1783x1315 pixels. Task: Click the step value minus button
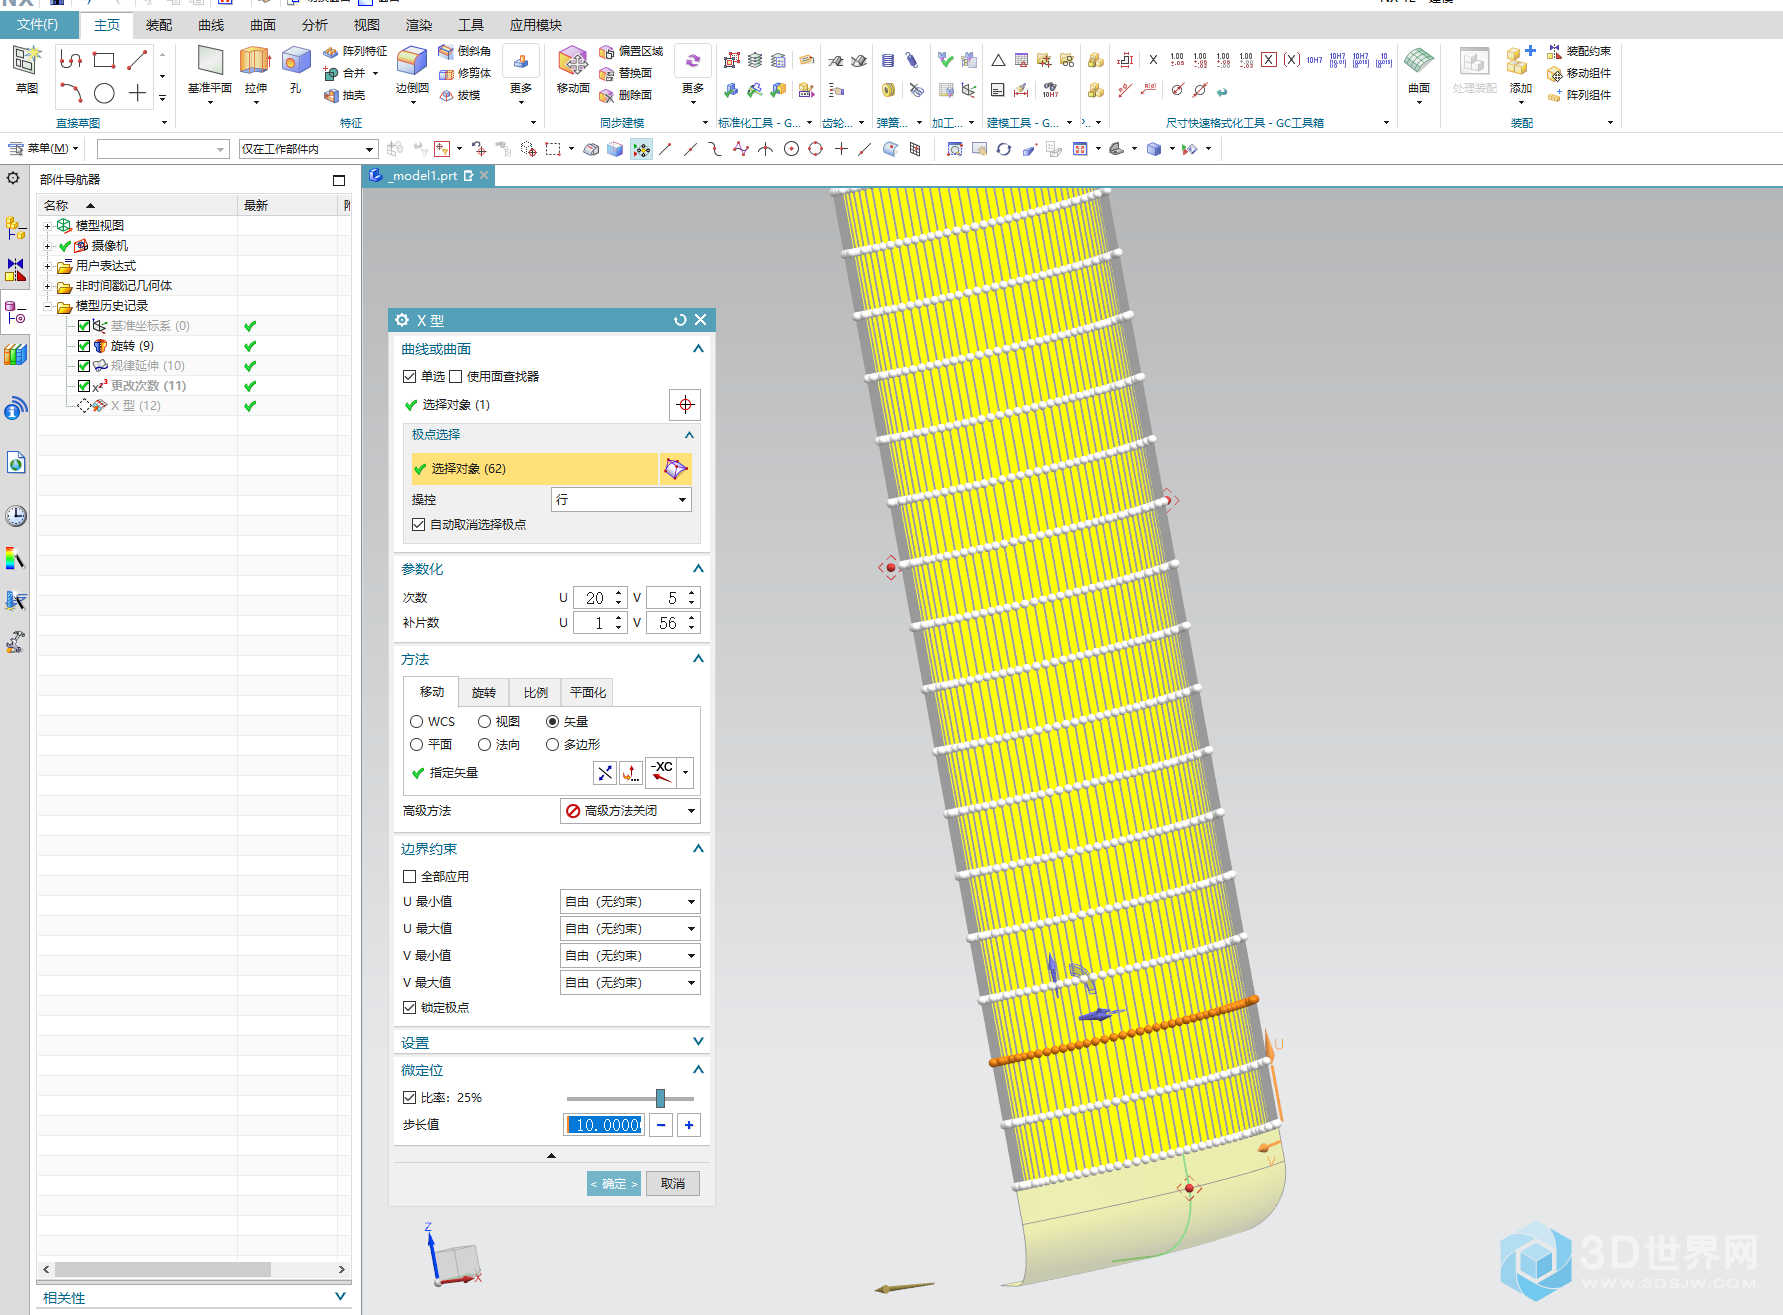pyautogui.click(x=661, y=1125)
